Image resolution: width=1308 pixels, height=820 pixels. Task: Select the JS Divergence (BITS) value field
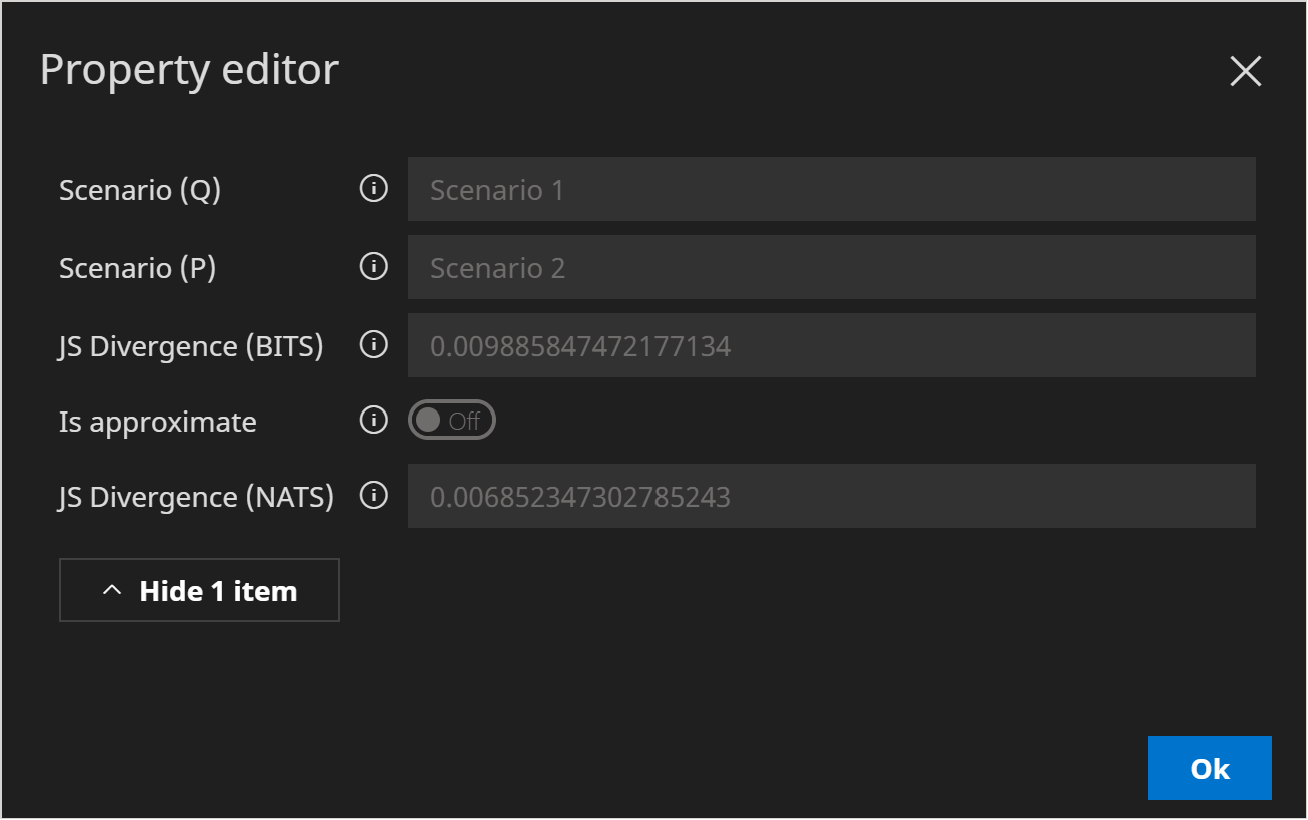[x=831, y=345]
